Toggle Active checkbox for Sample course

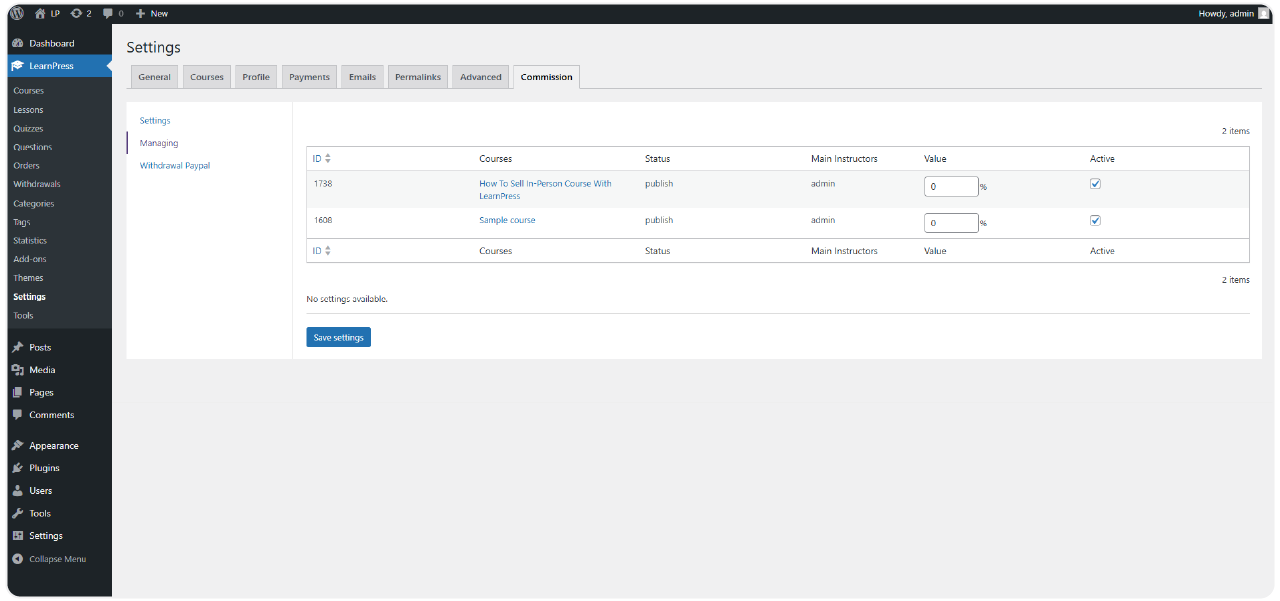pos(1095,220)
